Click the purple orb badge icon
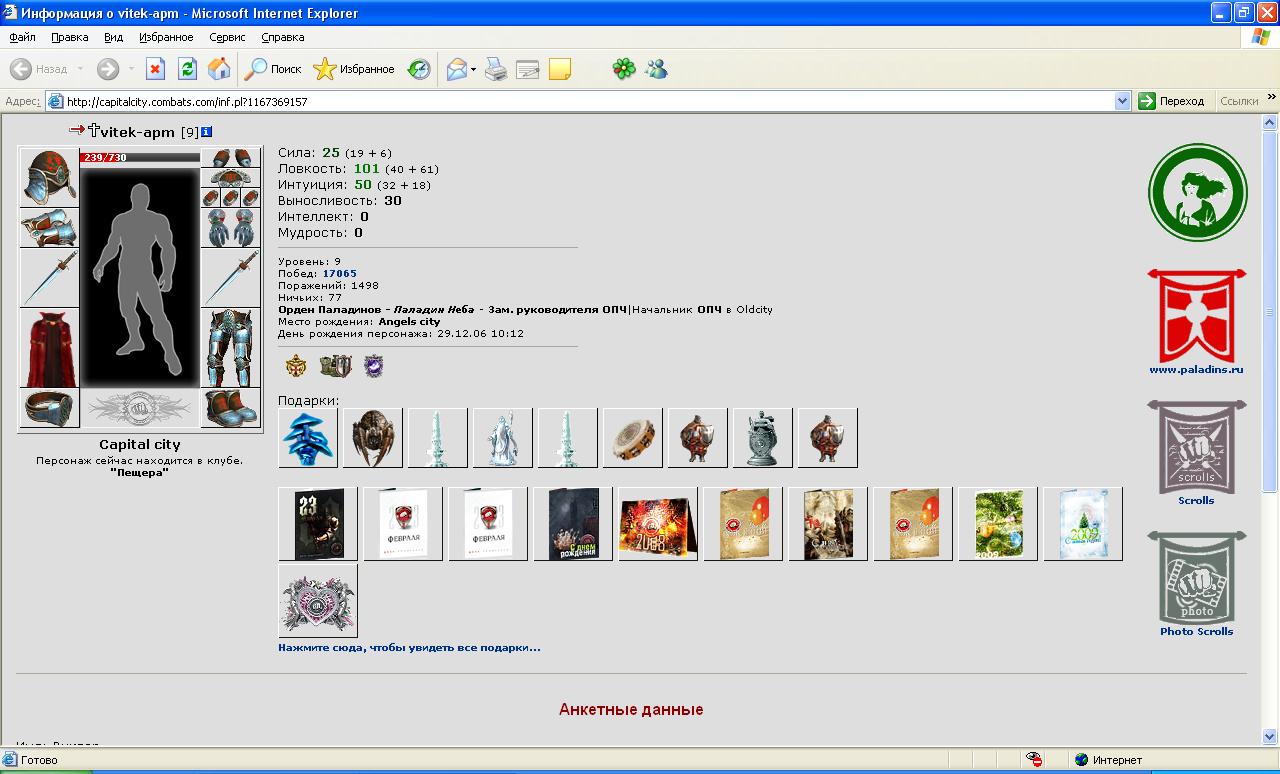1280x774 pixels. [373, 366]
